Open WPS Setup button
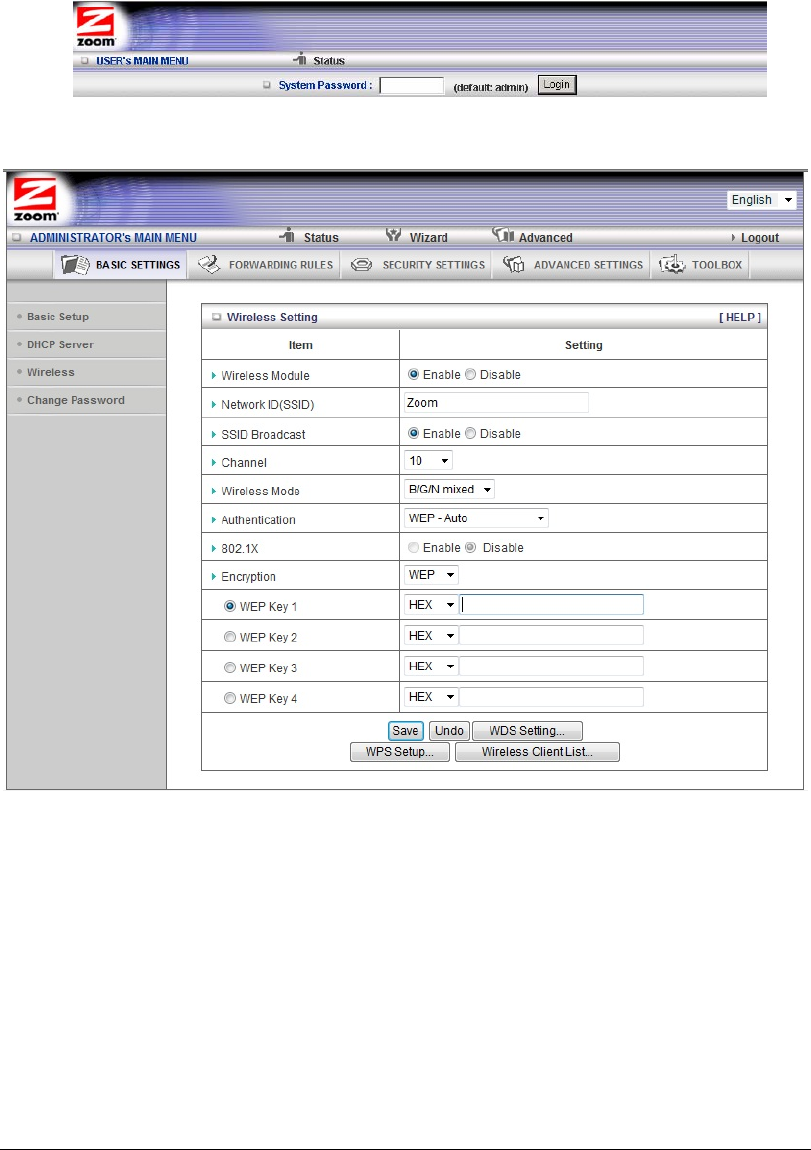Screen dimensions: 811x1150 point(400,752)
